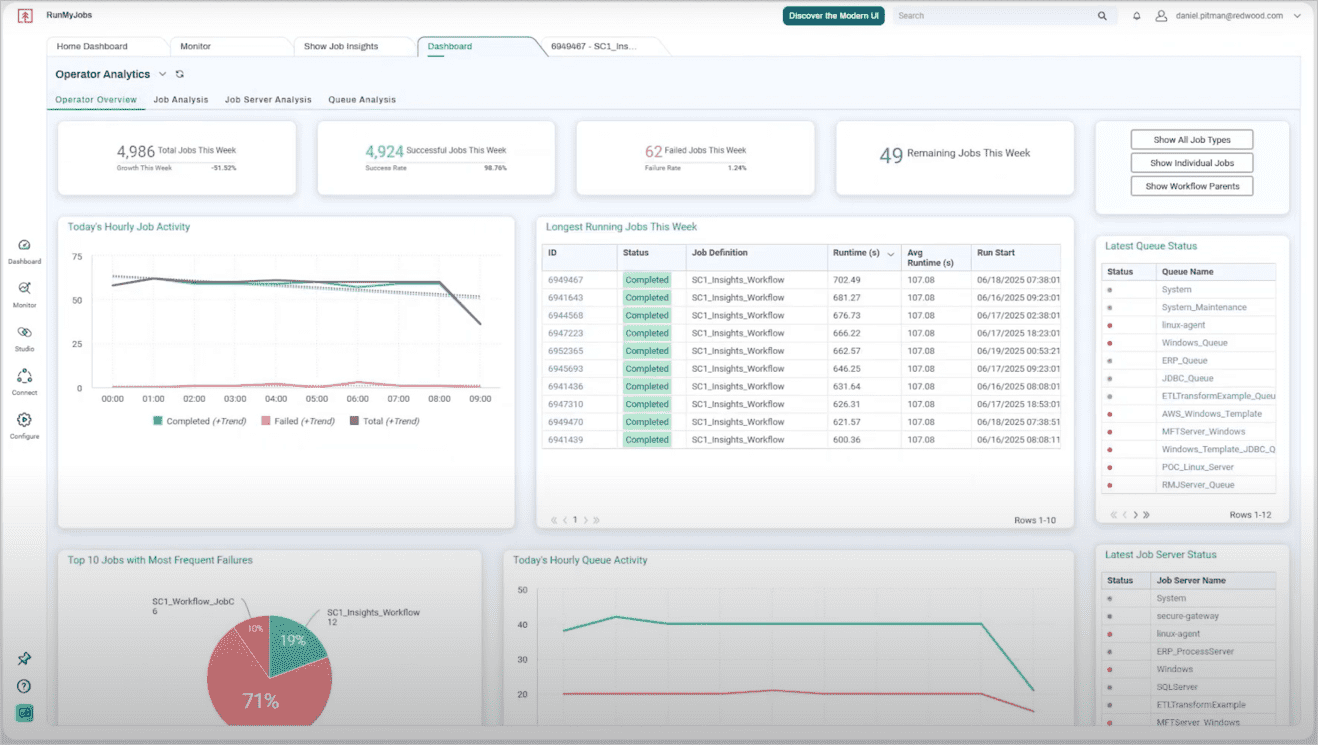Open Studio from the left sidebar
This screenshot has height=745, width=1318.
click(x=24, y=337)
